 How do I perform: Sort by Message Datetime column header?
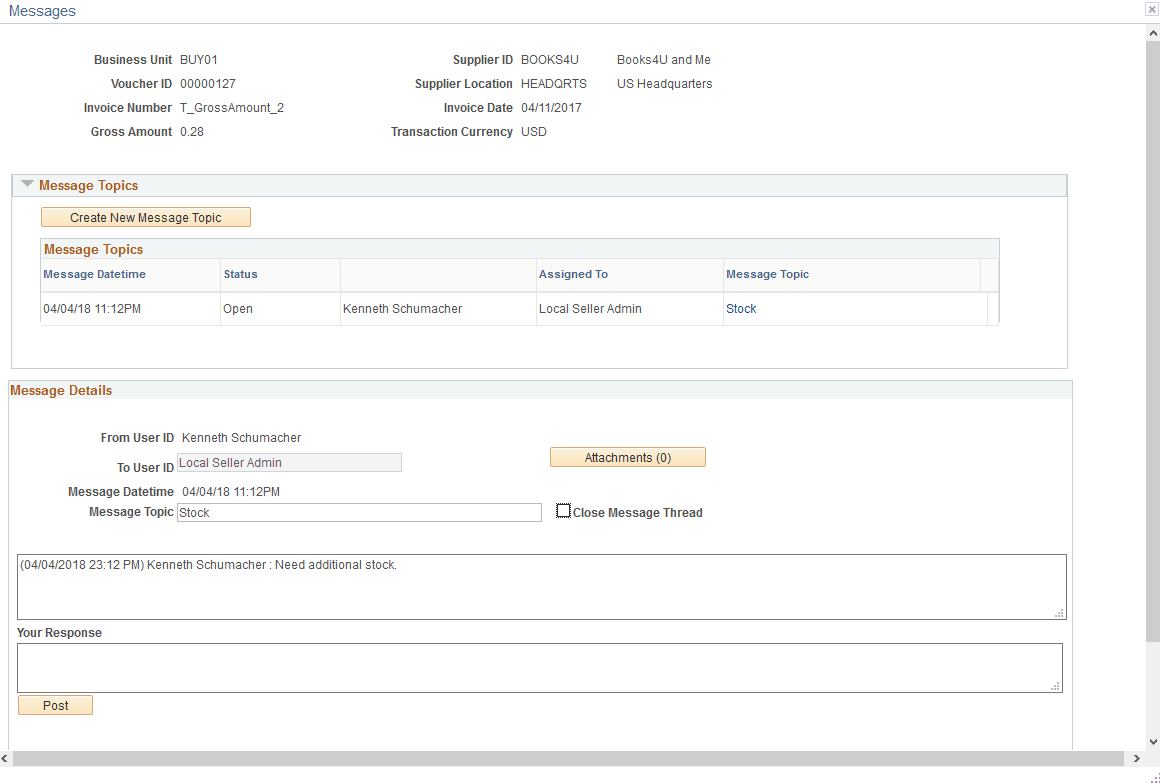[x=94, y=274]
